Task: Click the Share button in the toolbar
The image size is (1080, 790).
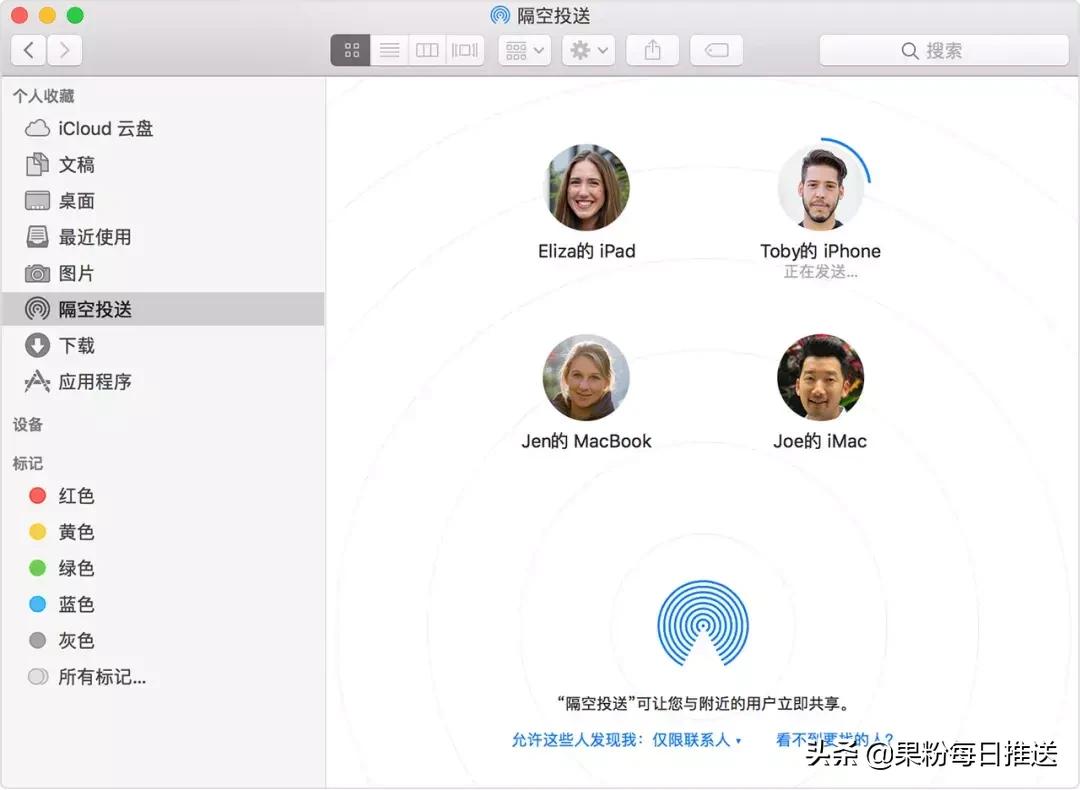Action: tap(653, 50)
